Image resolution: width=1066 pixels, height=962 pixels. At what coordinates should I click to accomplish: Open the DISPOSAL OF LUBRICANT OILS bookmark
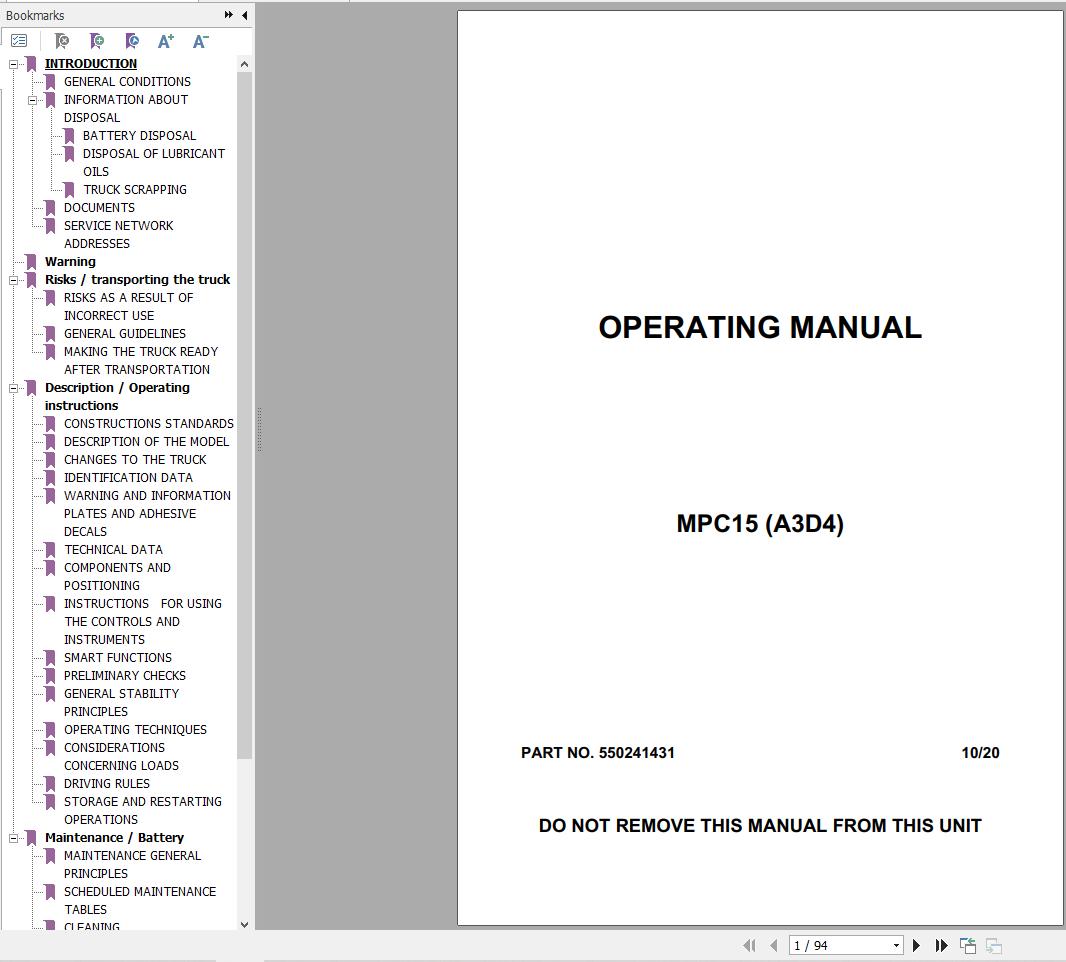[x=154, y=162]
